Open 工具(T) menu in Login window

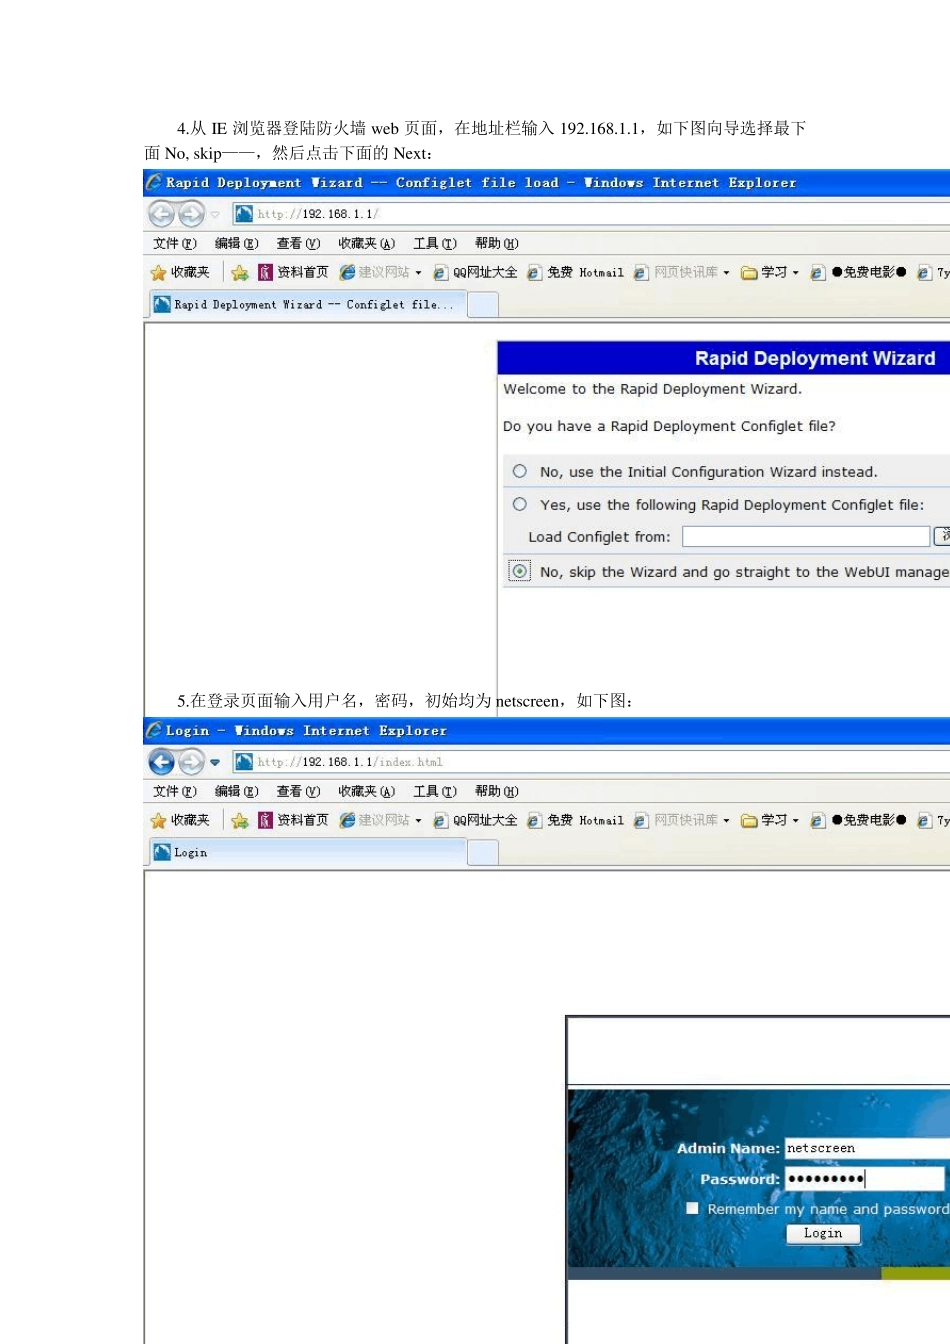click(x=435, y=791)
